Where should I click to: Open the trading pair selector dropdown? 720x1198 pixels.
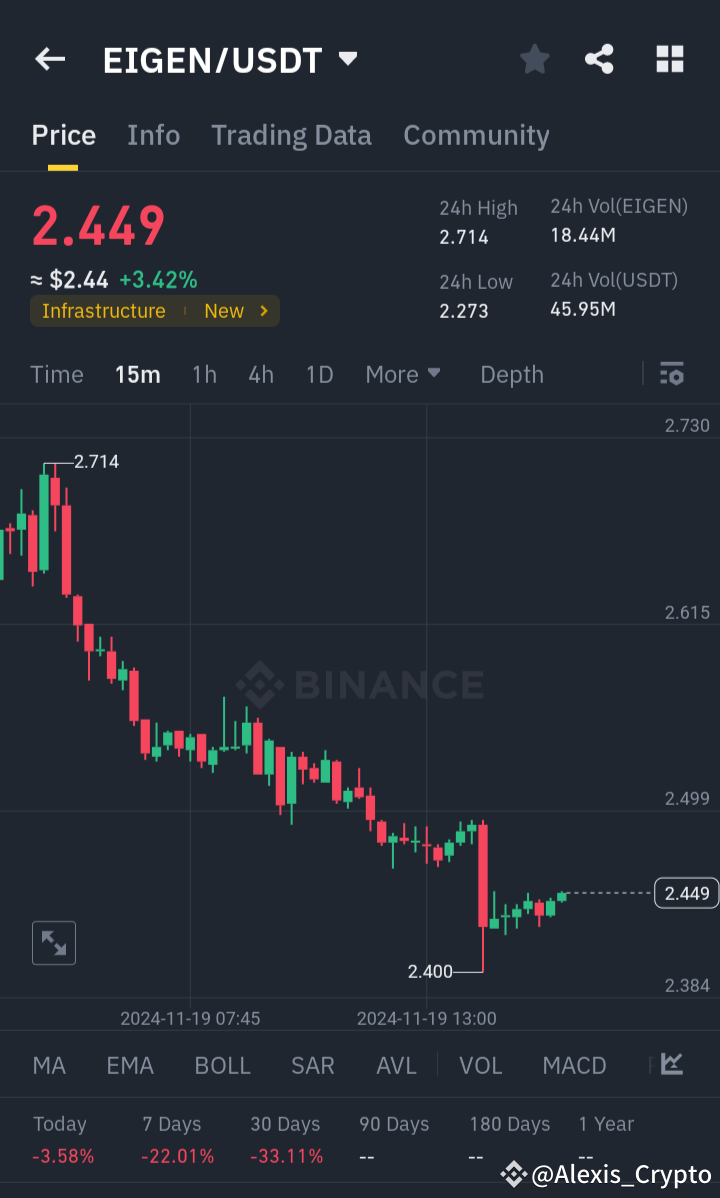[346, 59]
